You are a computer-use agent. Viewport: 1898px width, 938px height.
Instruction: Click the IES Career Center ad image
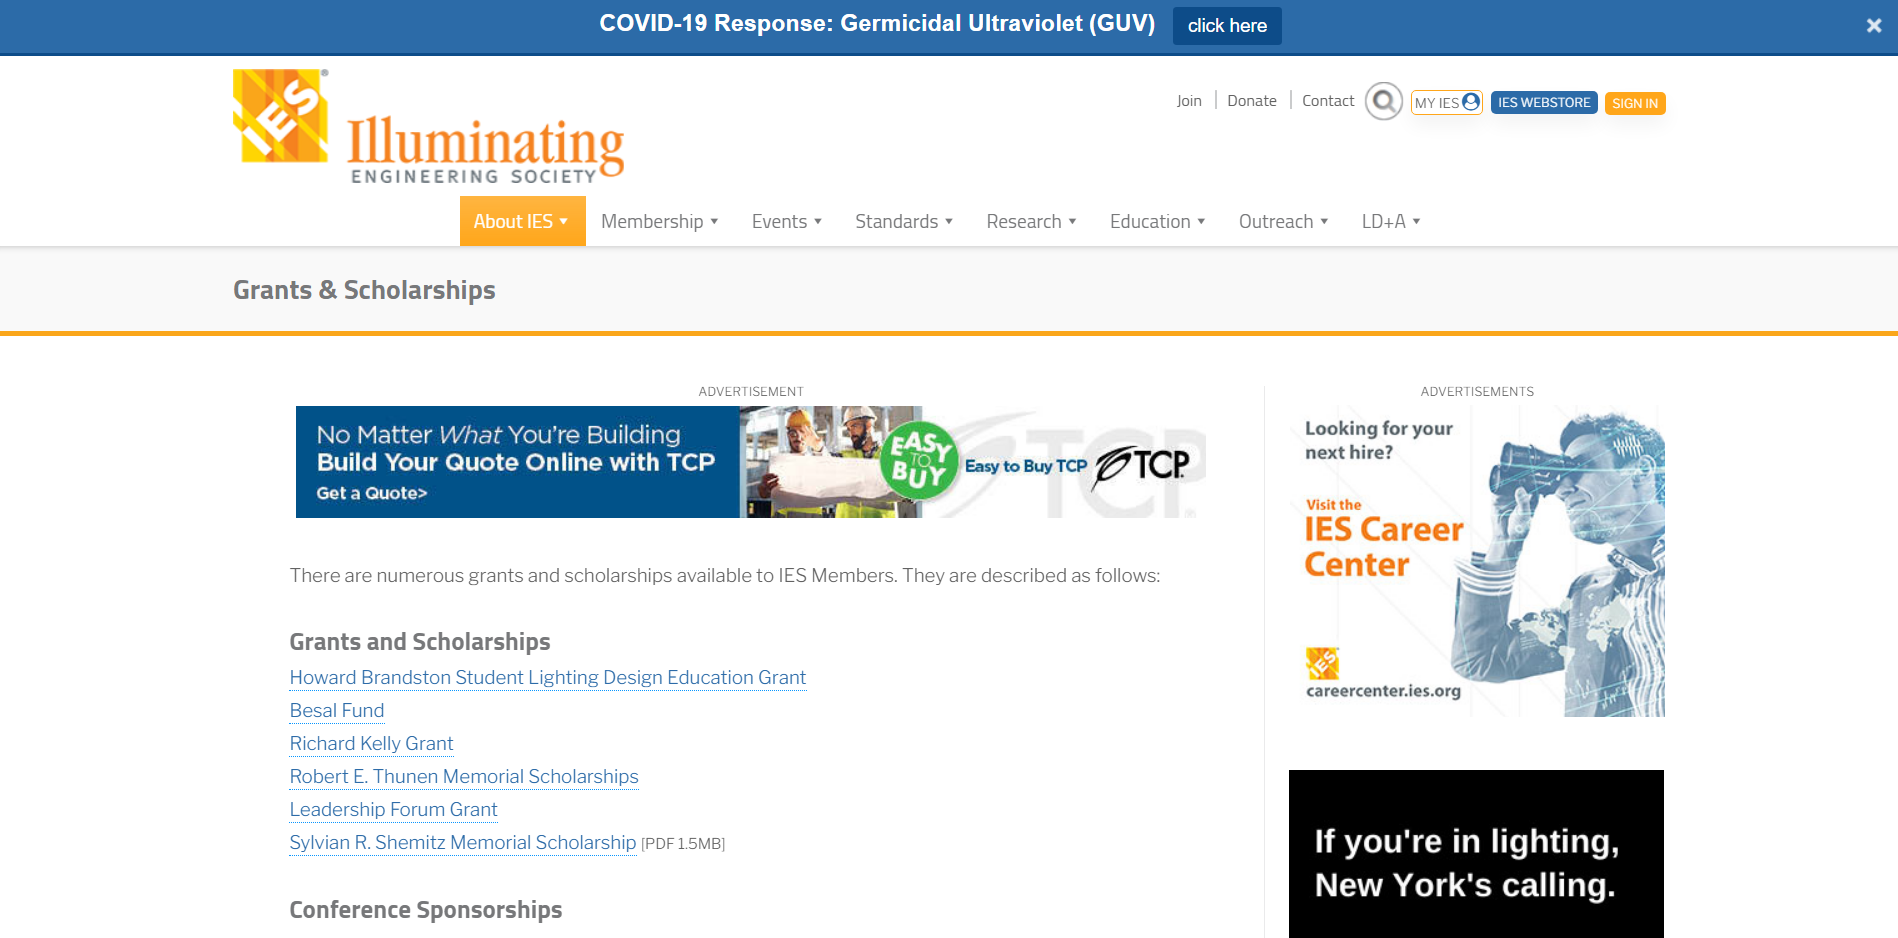tap(1477, 561)
